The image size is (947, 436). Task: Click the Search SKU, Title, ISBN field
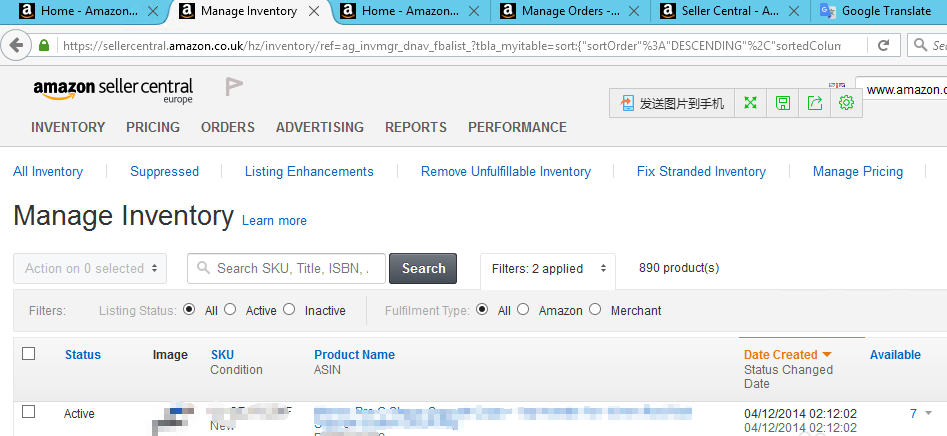pyautogui.click(x=286, y=269)
